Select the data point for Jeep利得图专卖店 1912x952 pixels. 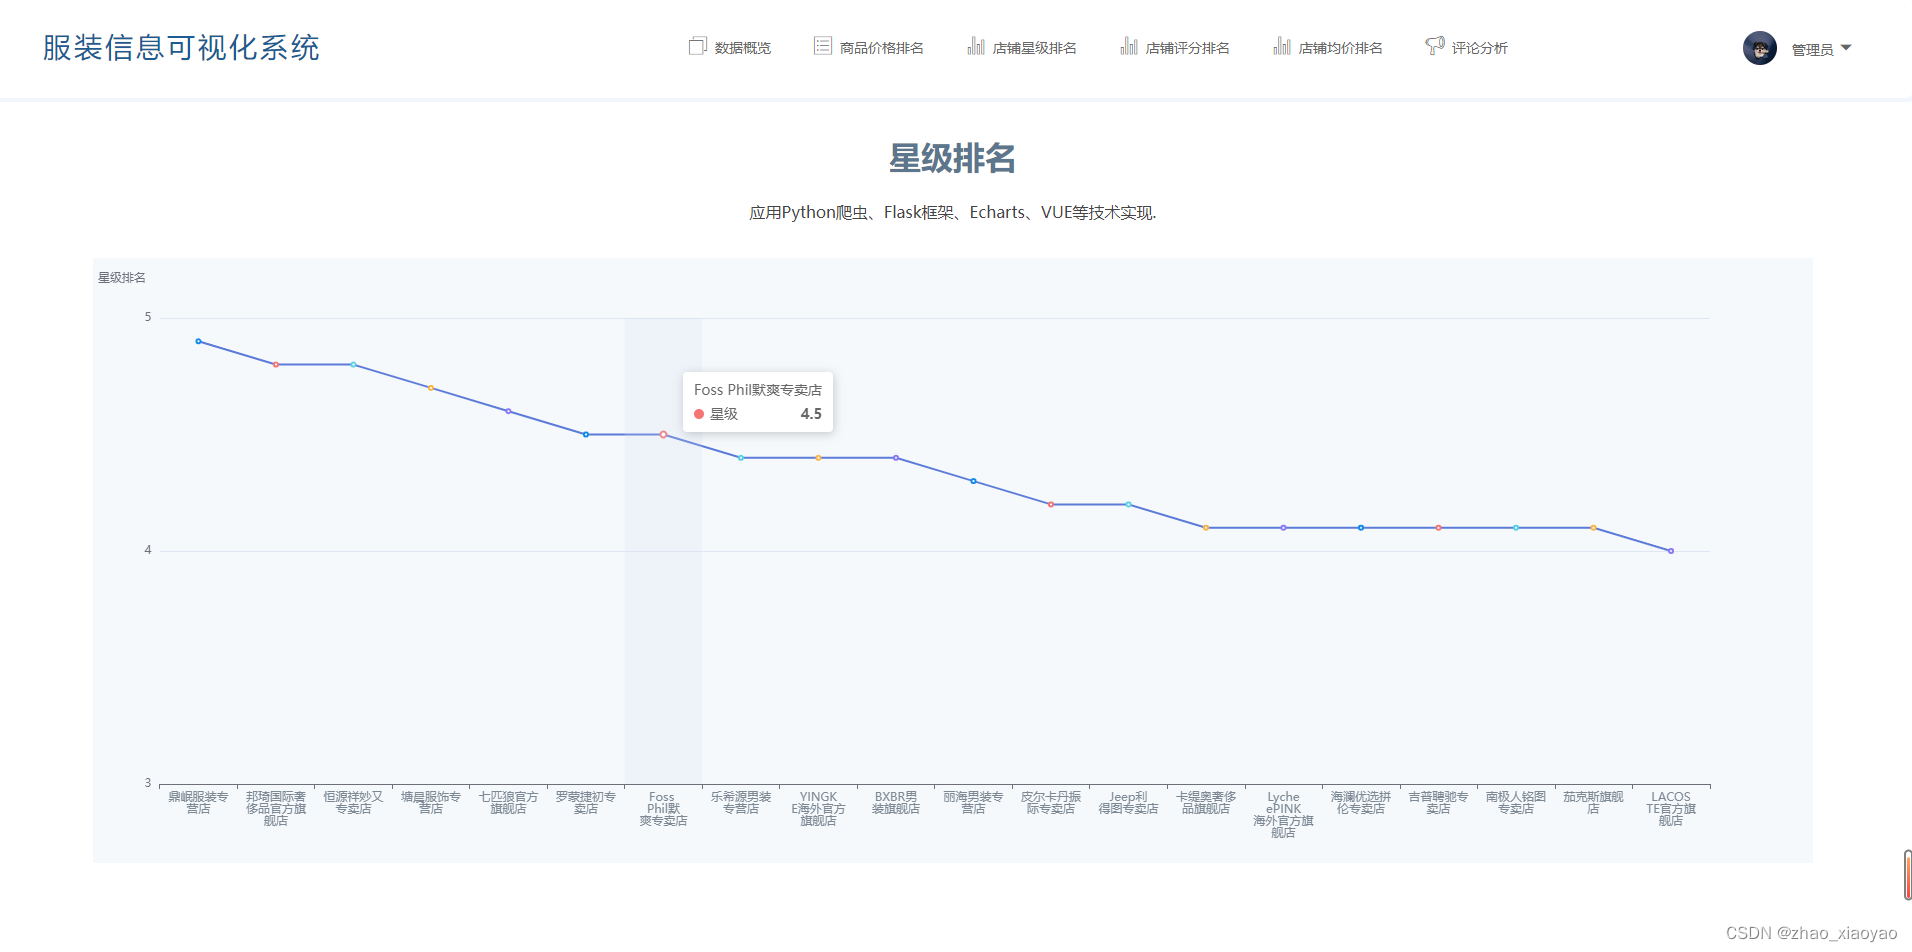1128,505
